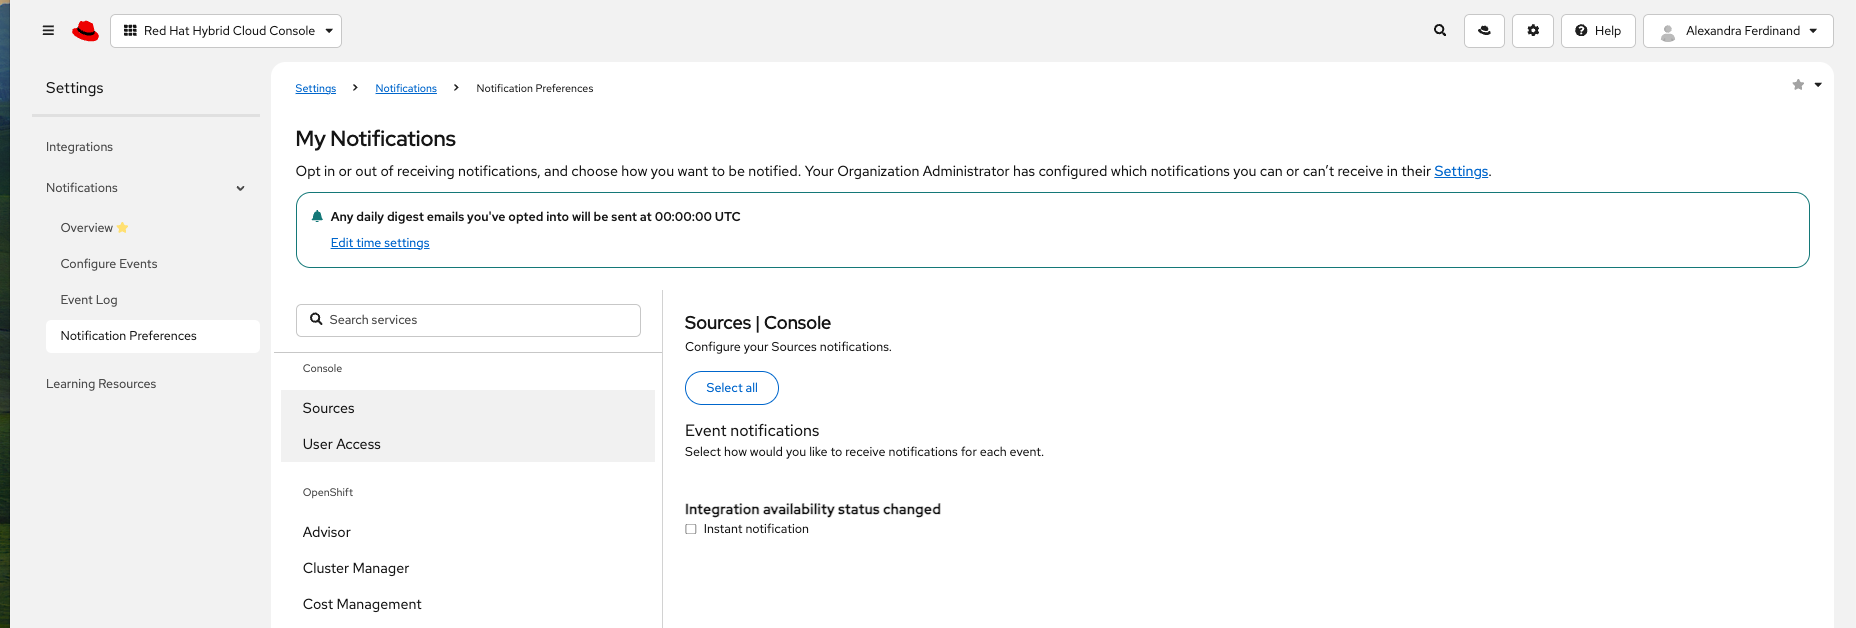Click the Notifications breadcrumb link
Image resolution: width=1856 pixels, height=628 pixels.
[406, 89]
